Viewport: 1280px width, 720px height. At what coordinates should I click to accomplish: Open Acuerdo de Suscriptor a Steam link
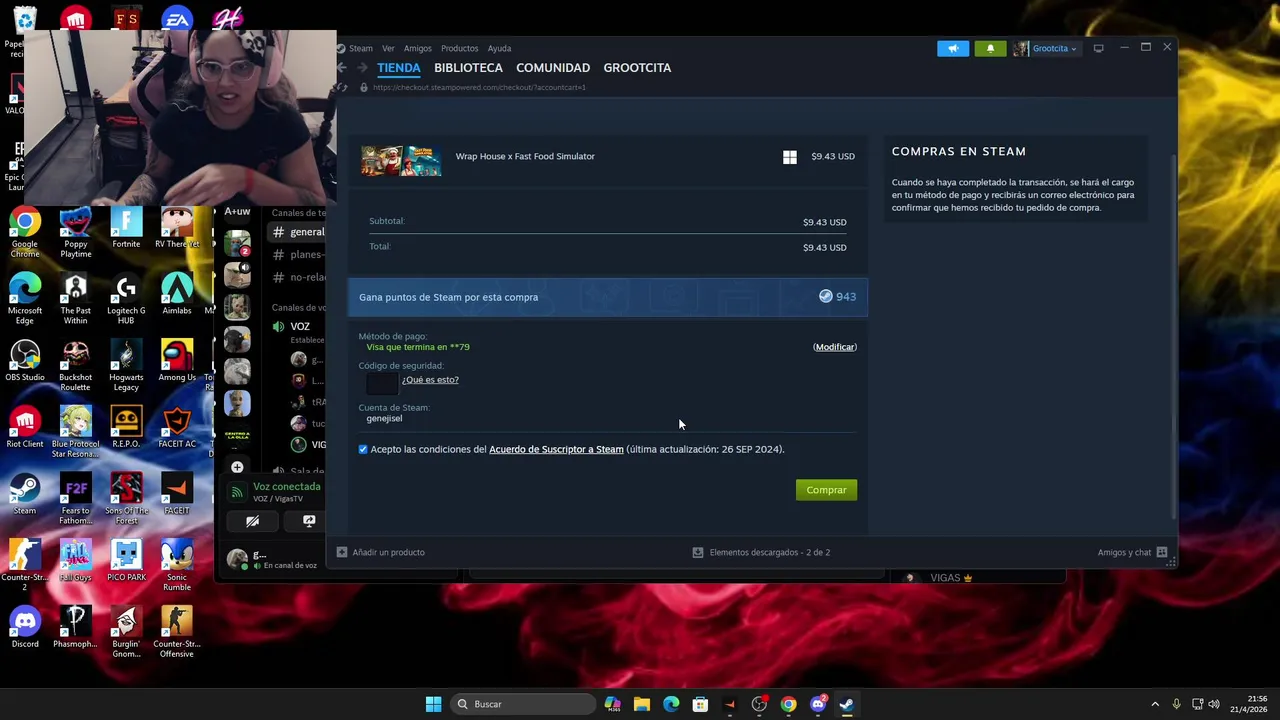point(556,450)
